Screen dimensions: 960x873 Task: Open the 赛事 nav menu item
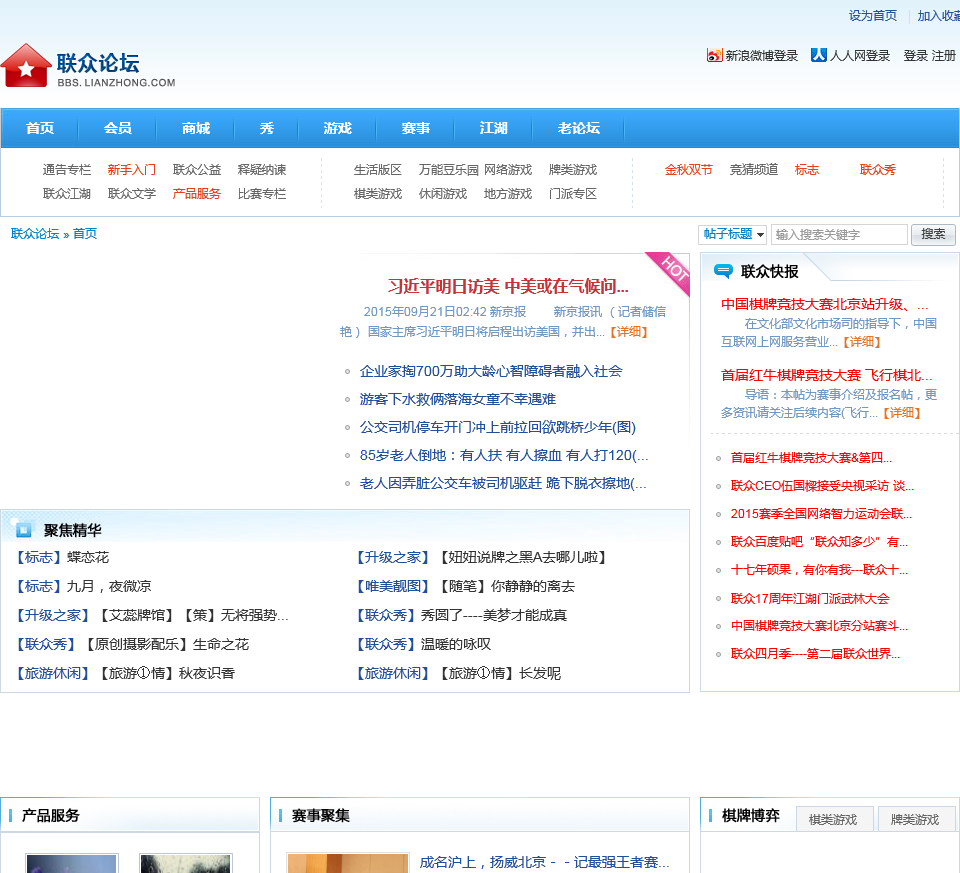(415, 128)
